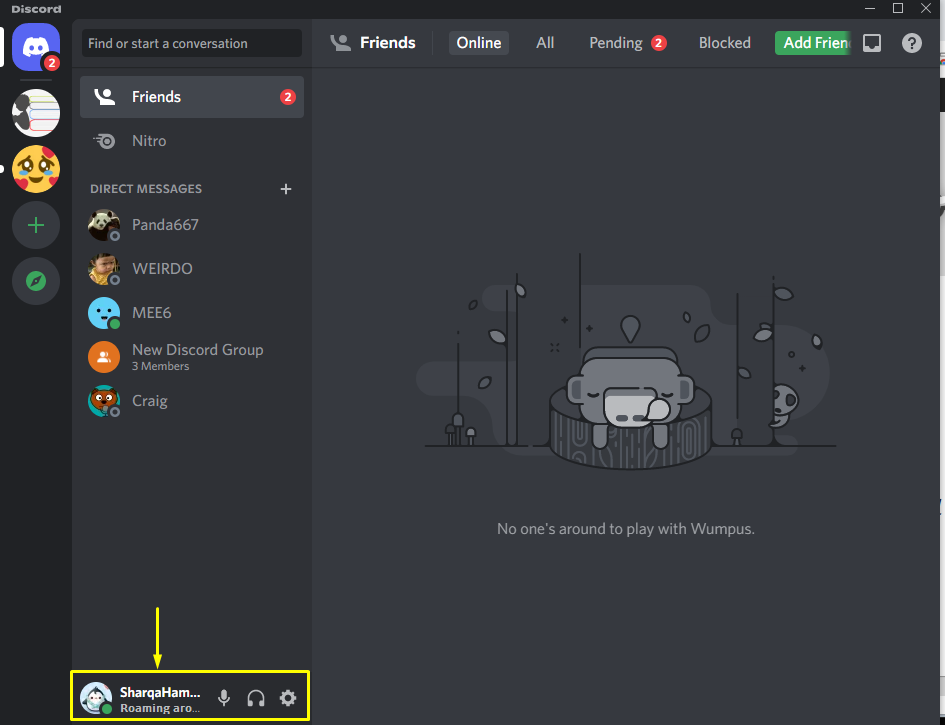
Task: Open the Blocked users tab
Action: click(x=724, y=43)
